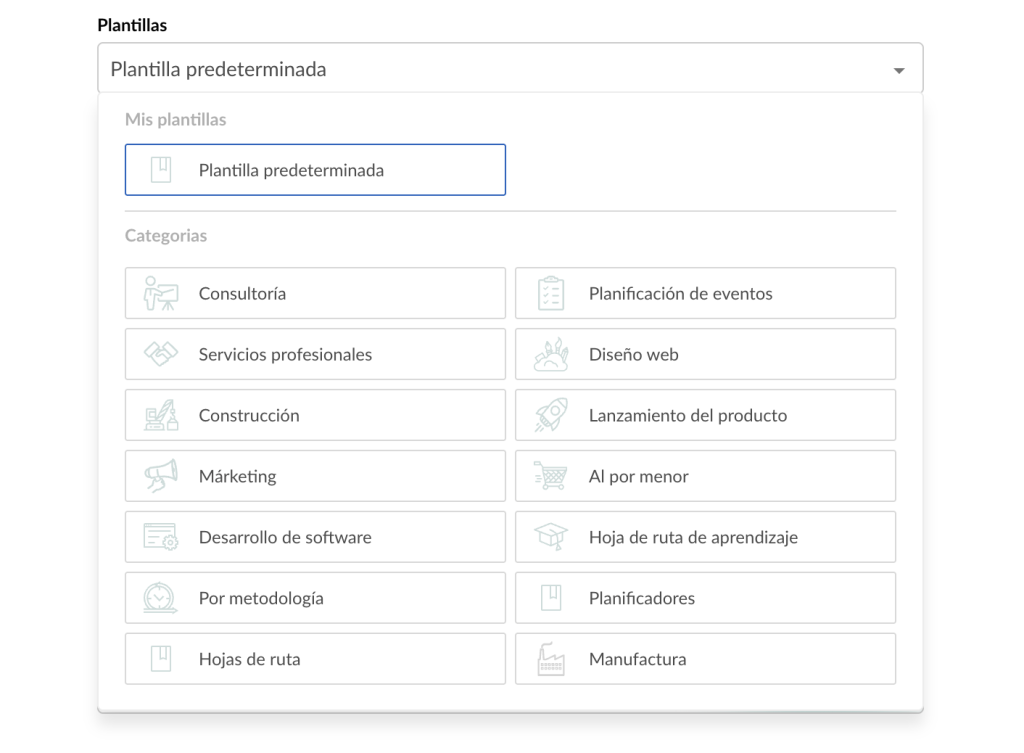Click the graduation cap icon for aprendizaje
This screenshot has height=753, width=1024.
coord(551,537)
